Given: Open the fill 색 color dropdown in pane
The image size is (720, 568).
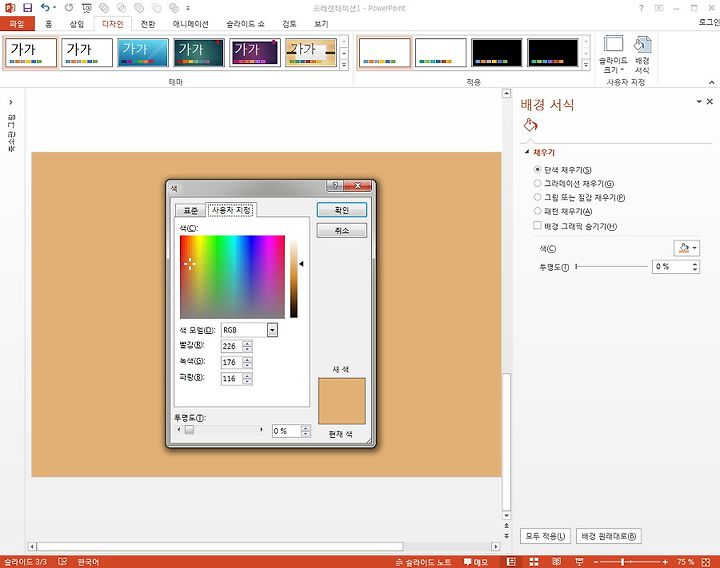Looking at the screenshot, I should [x=686, y=248].
